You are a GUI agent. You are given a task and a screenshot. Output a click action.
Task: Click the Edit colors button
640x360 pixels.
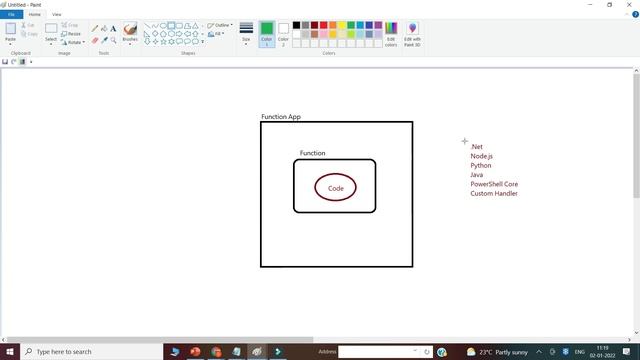point(391,34)
